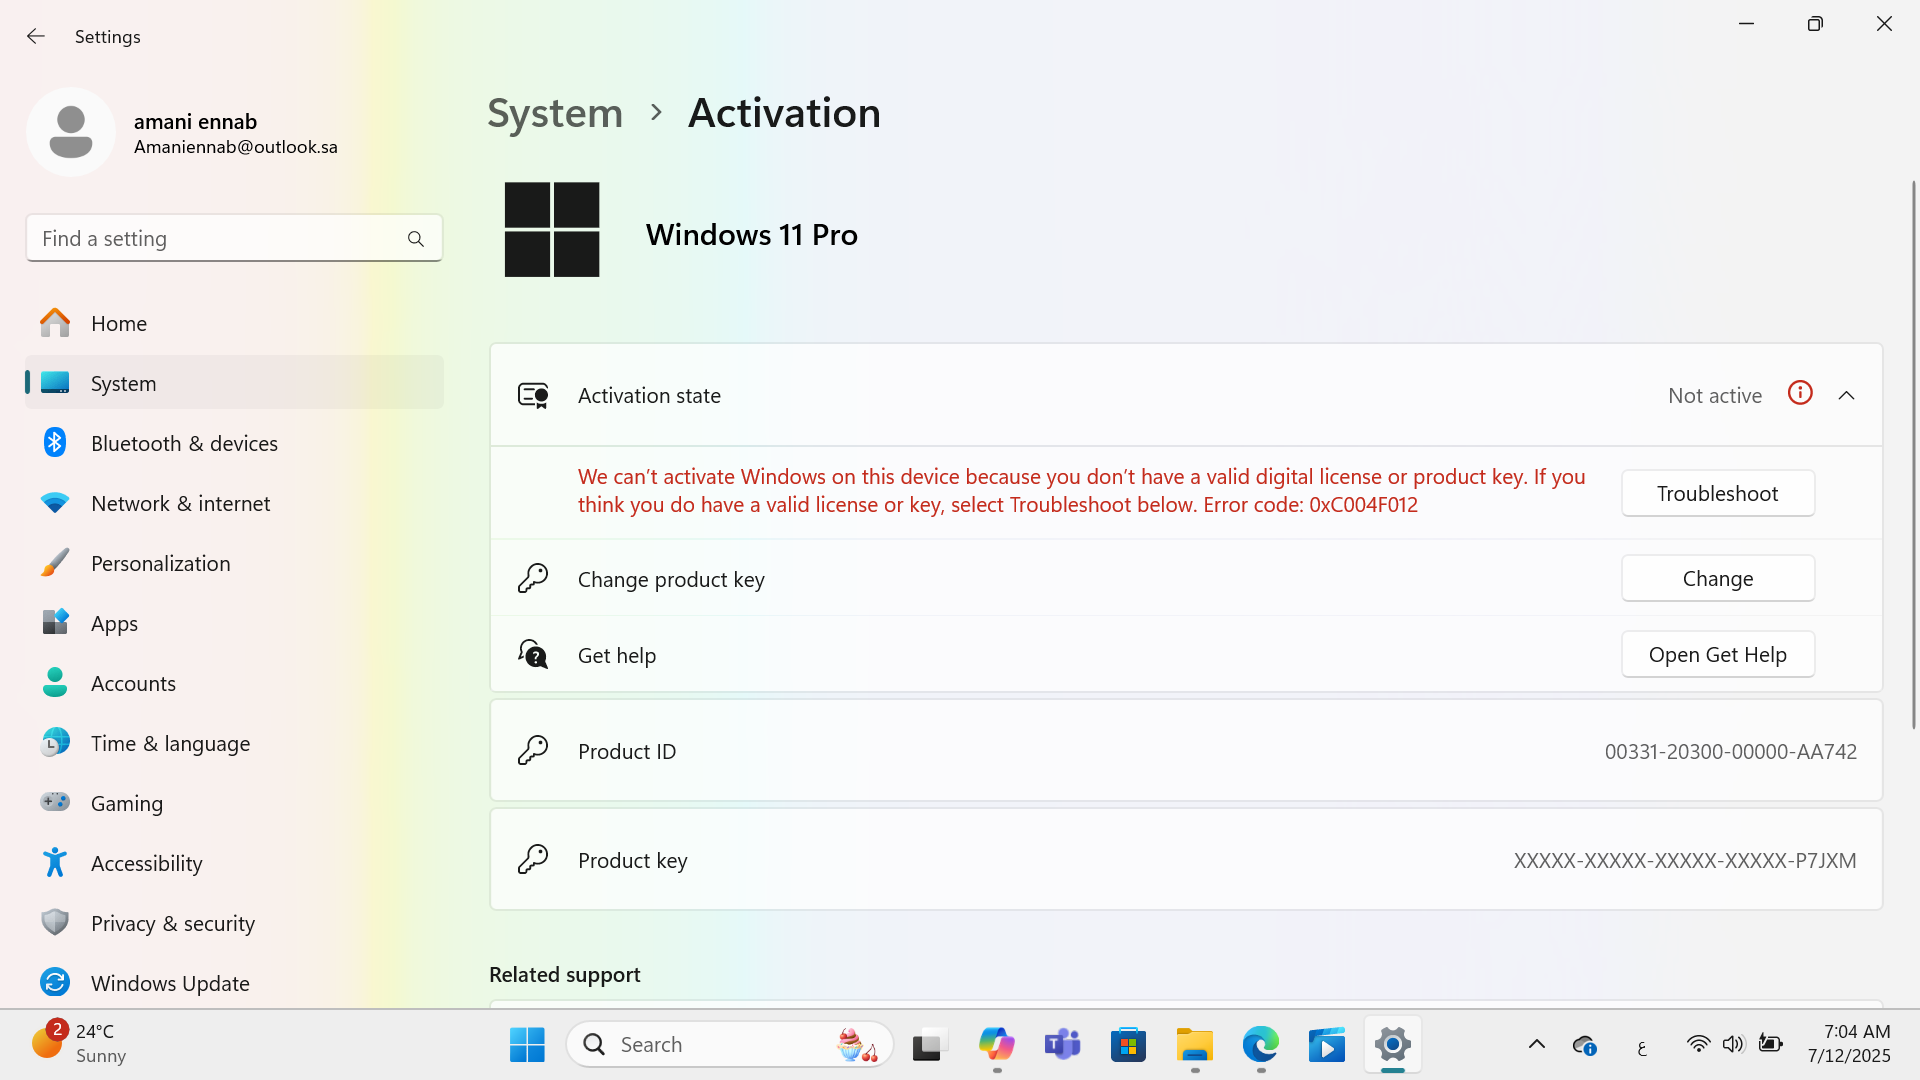The width and height of the screenshot is (1920, 1080).
Task: Click the volume speaker tray icon
Action: [x=1733, y=1044]
